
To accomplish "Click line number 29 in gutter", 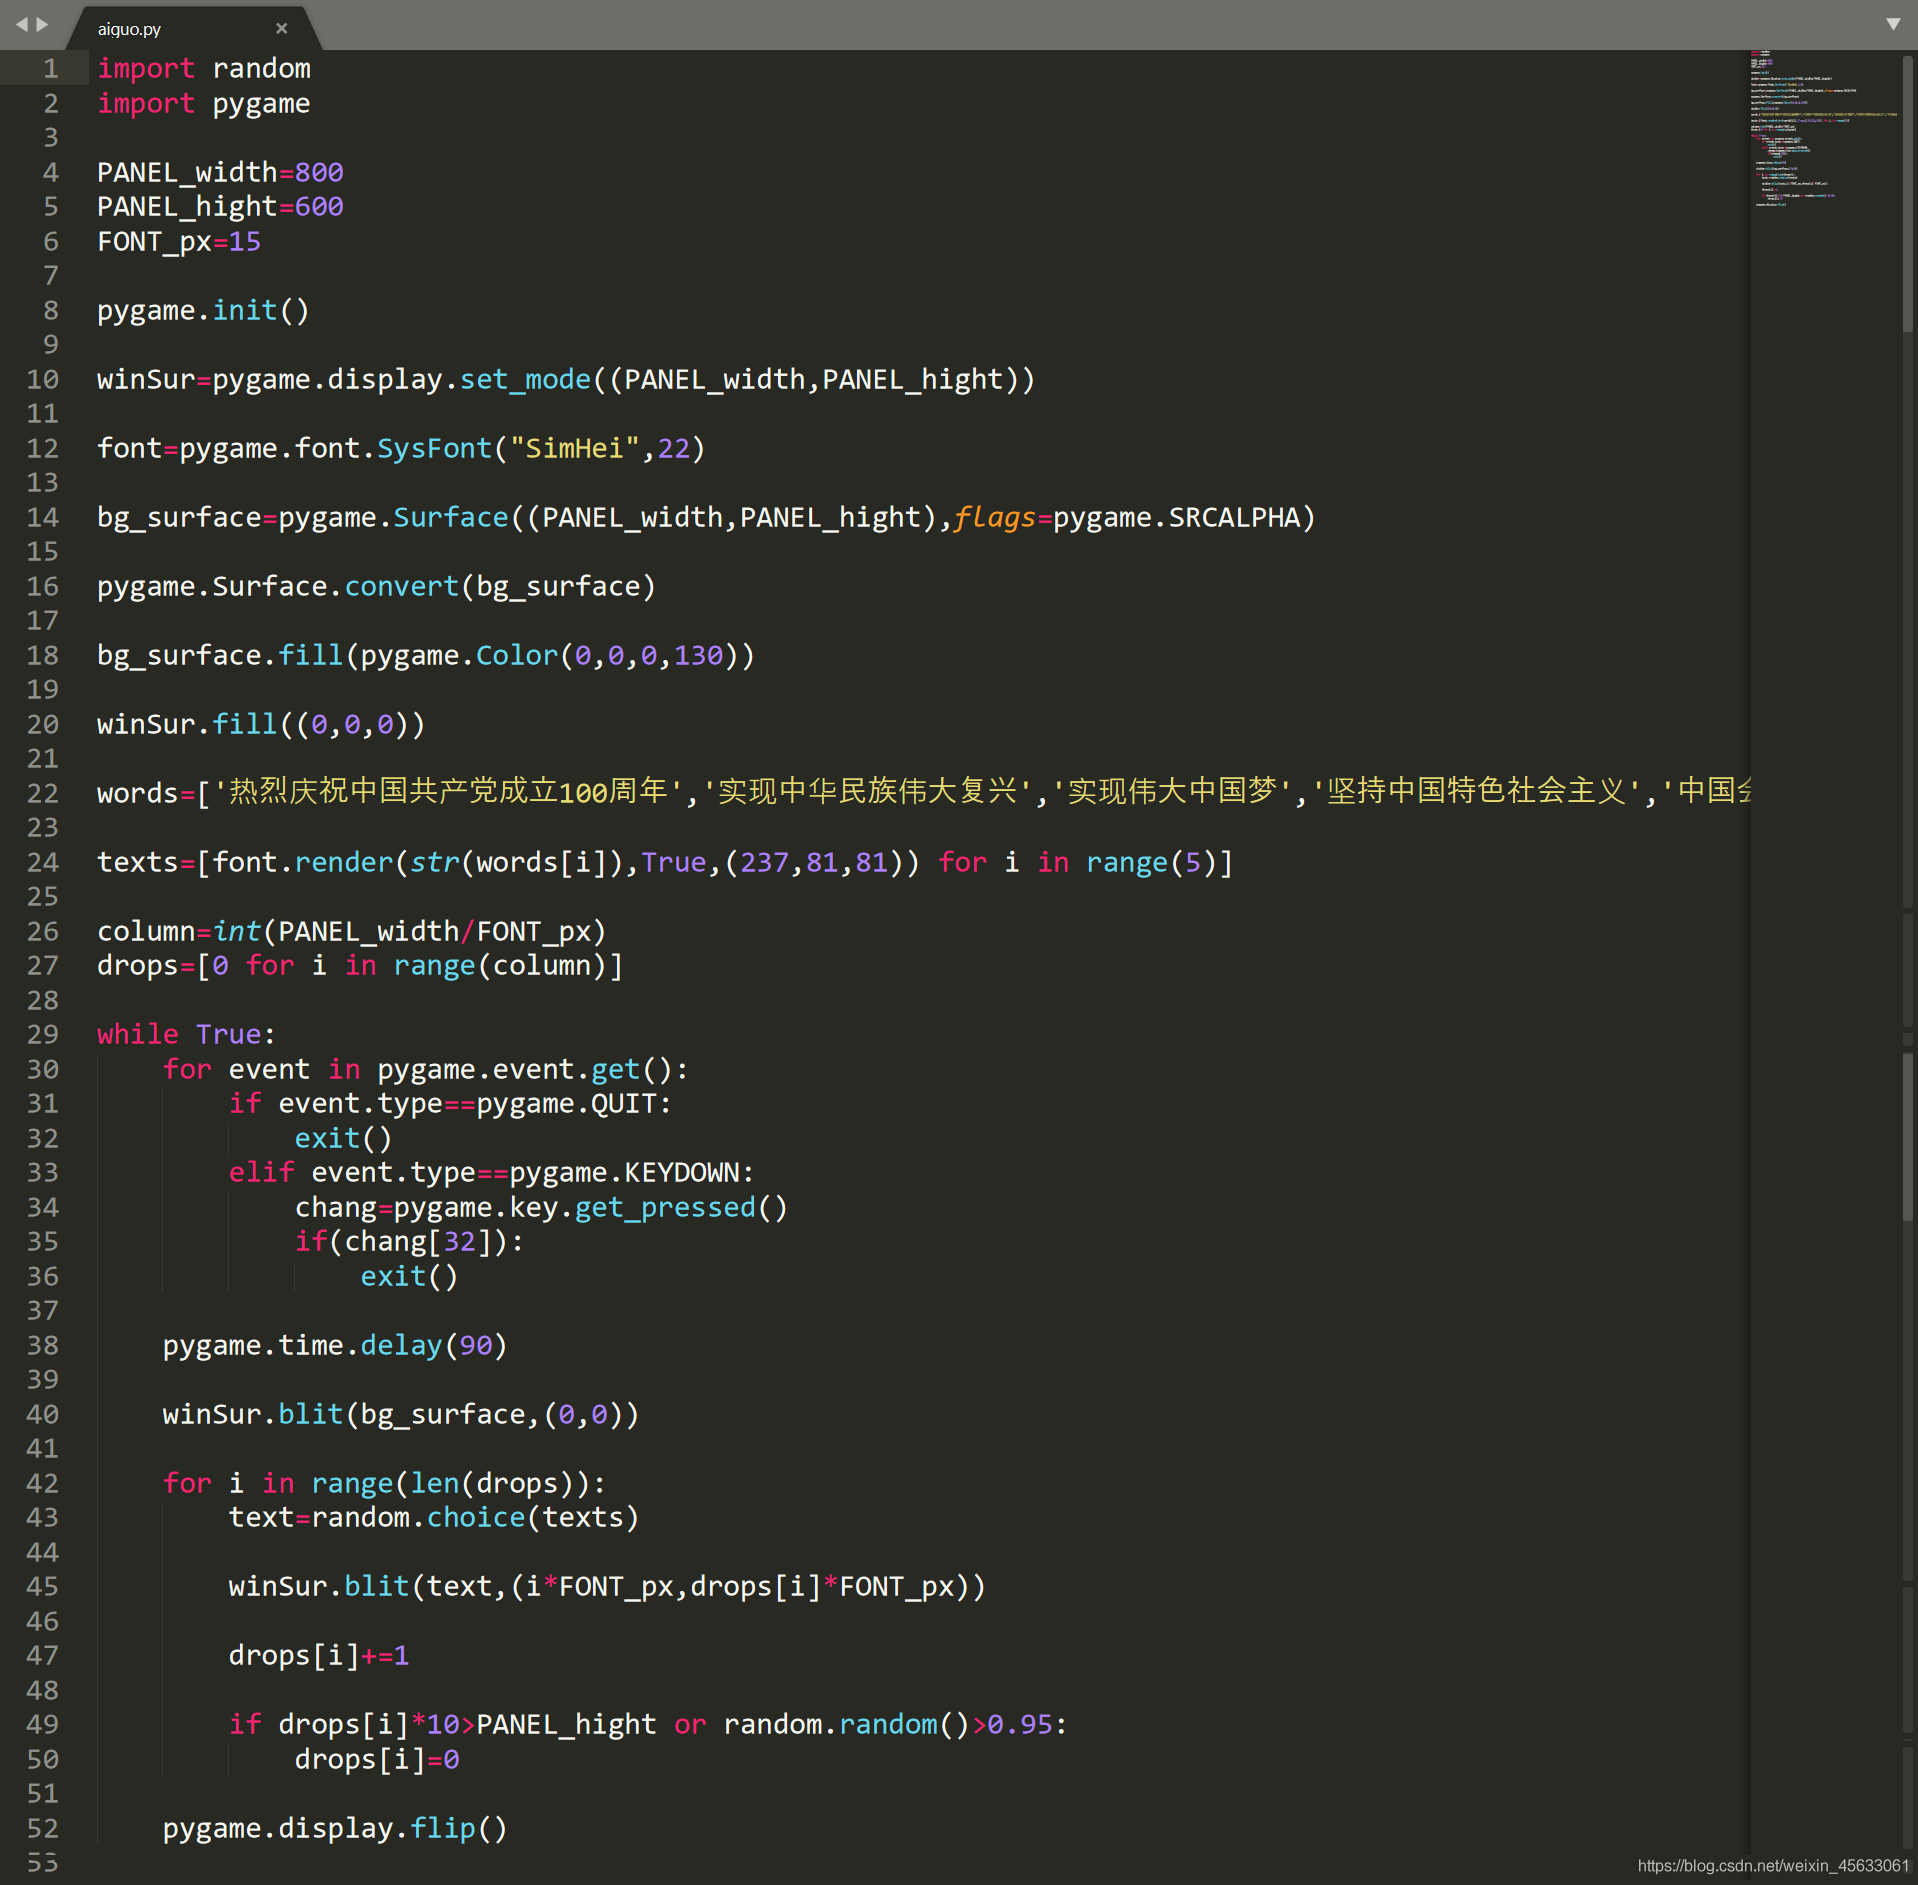I will click(43, 1034).
